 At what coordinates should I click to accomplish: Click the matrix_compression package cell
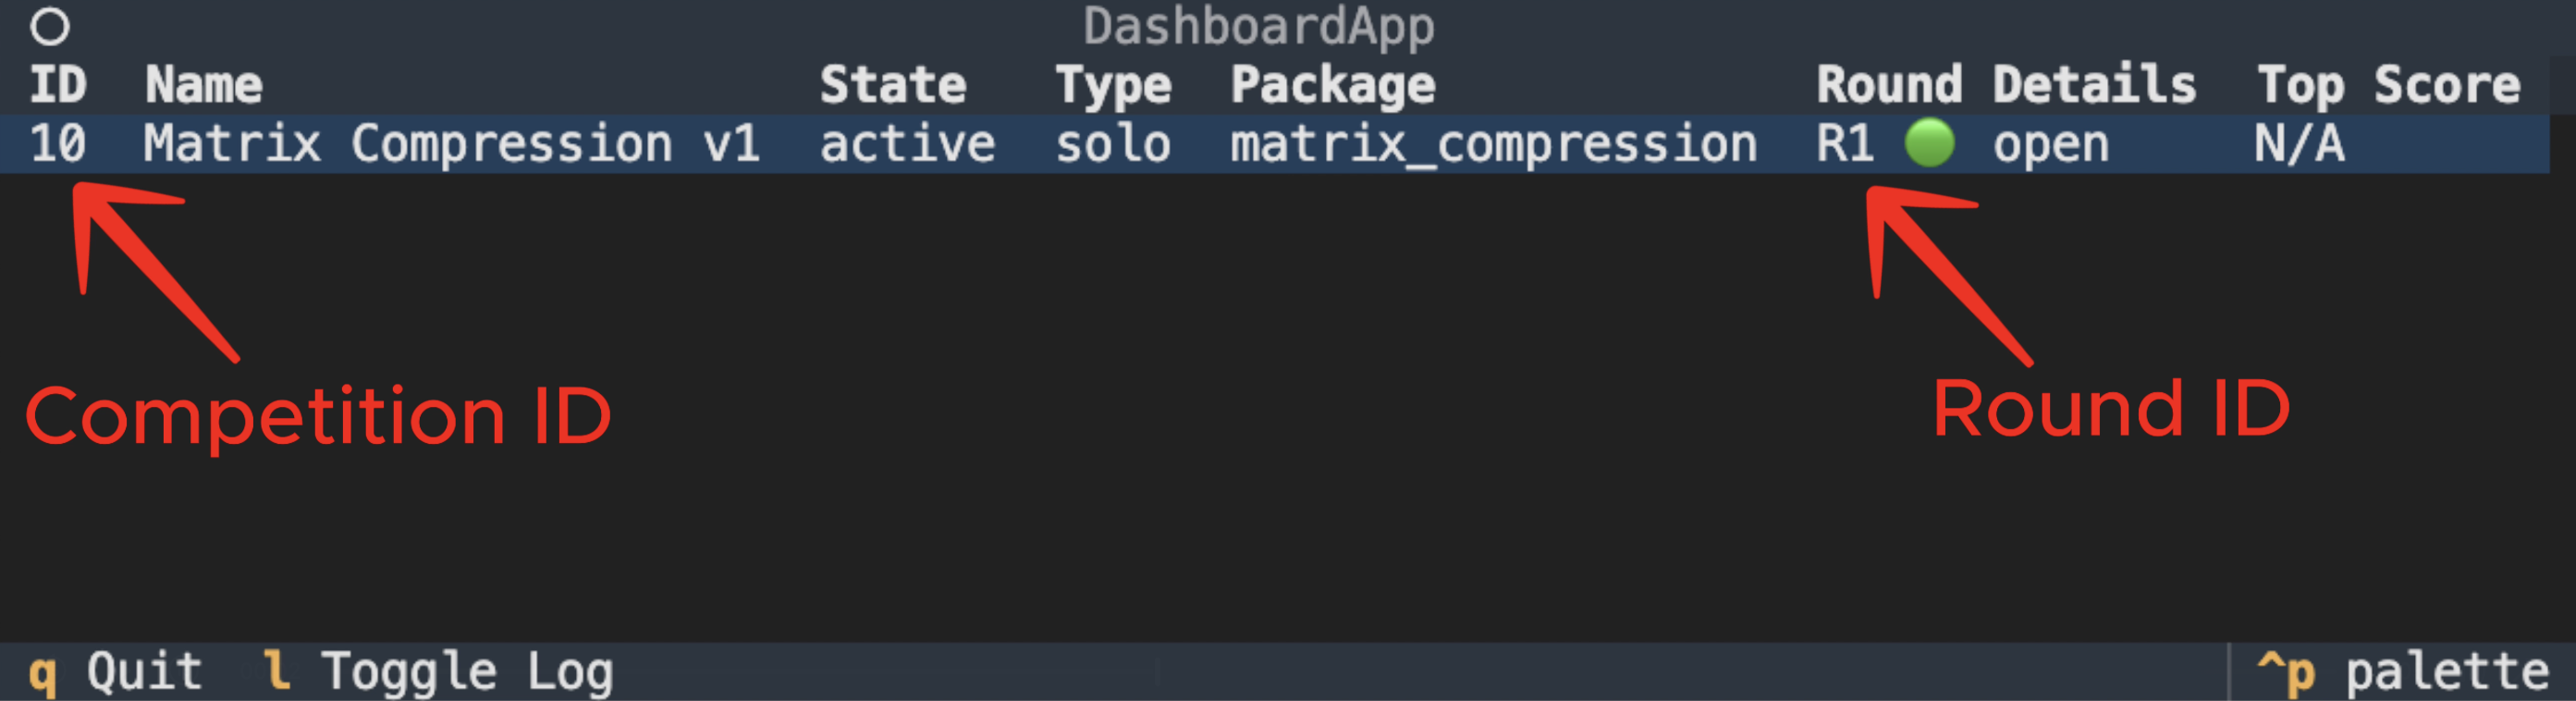pos(1493,144)
